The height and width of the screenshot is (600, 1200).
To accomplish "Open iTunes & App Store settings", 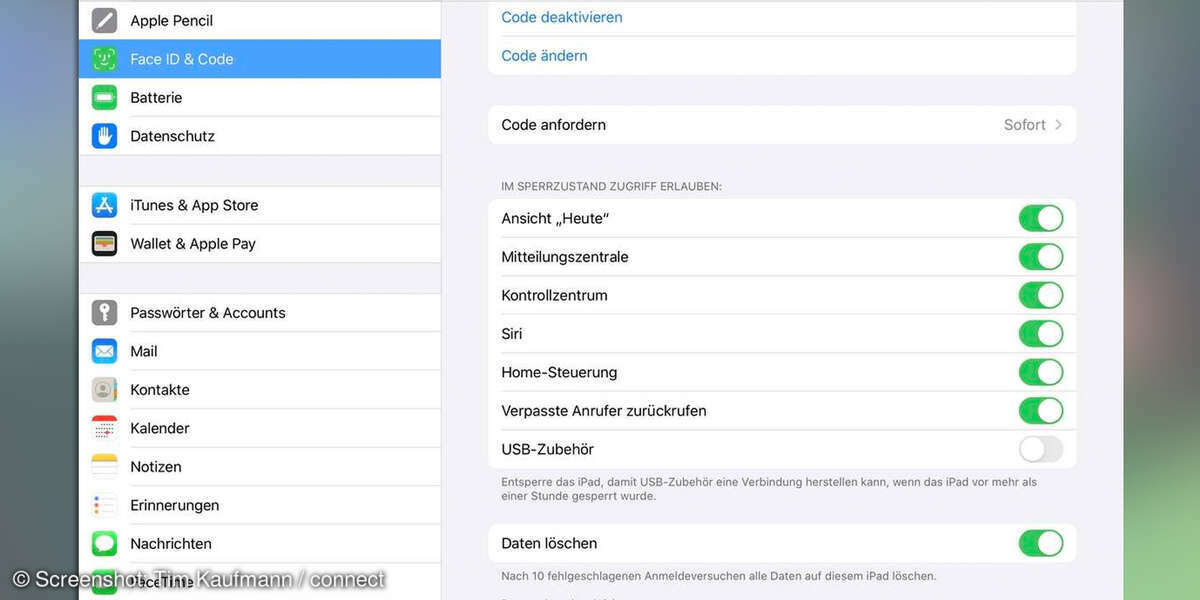I will [260, 205].
